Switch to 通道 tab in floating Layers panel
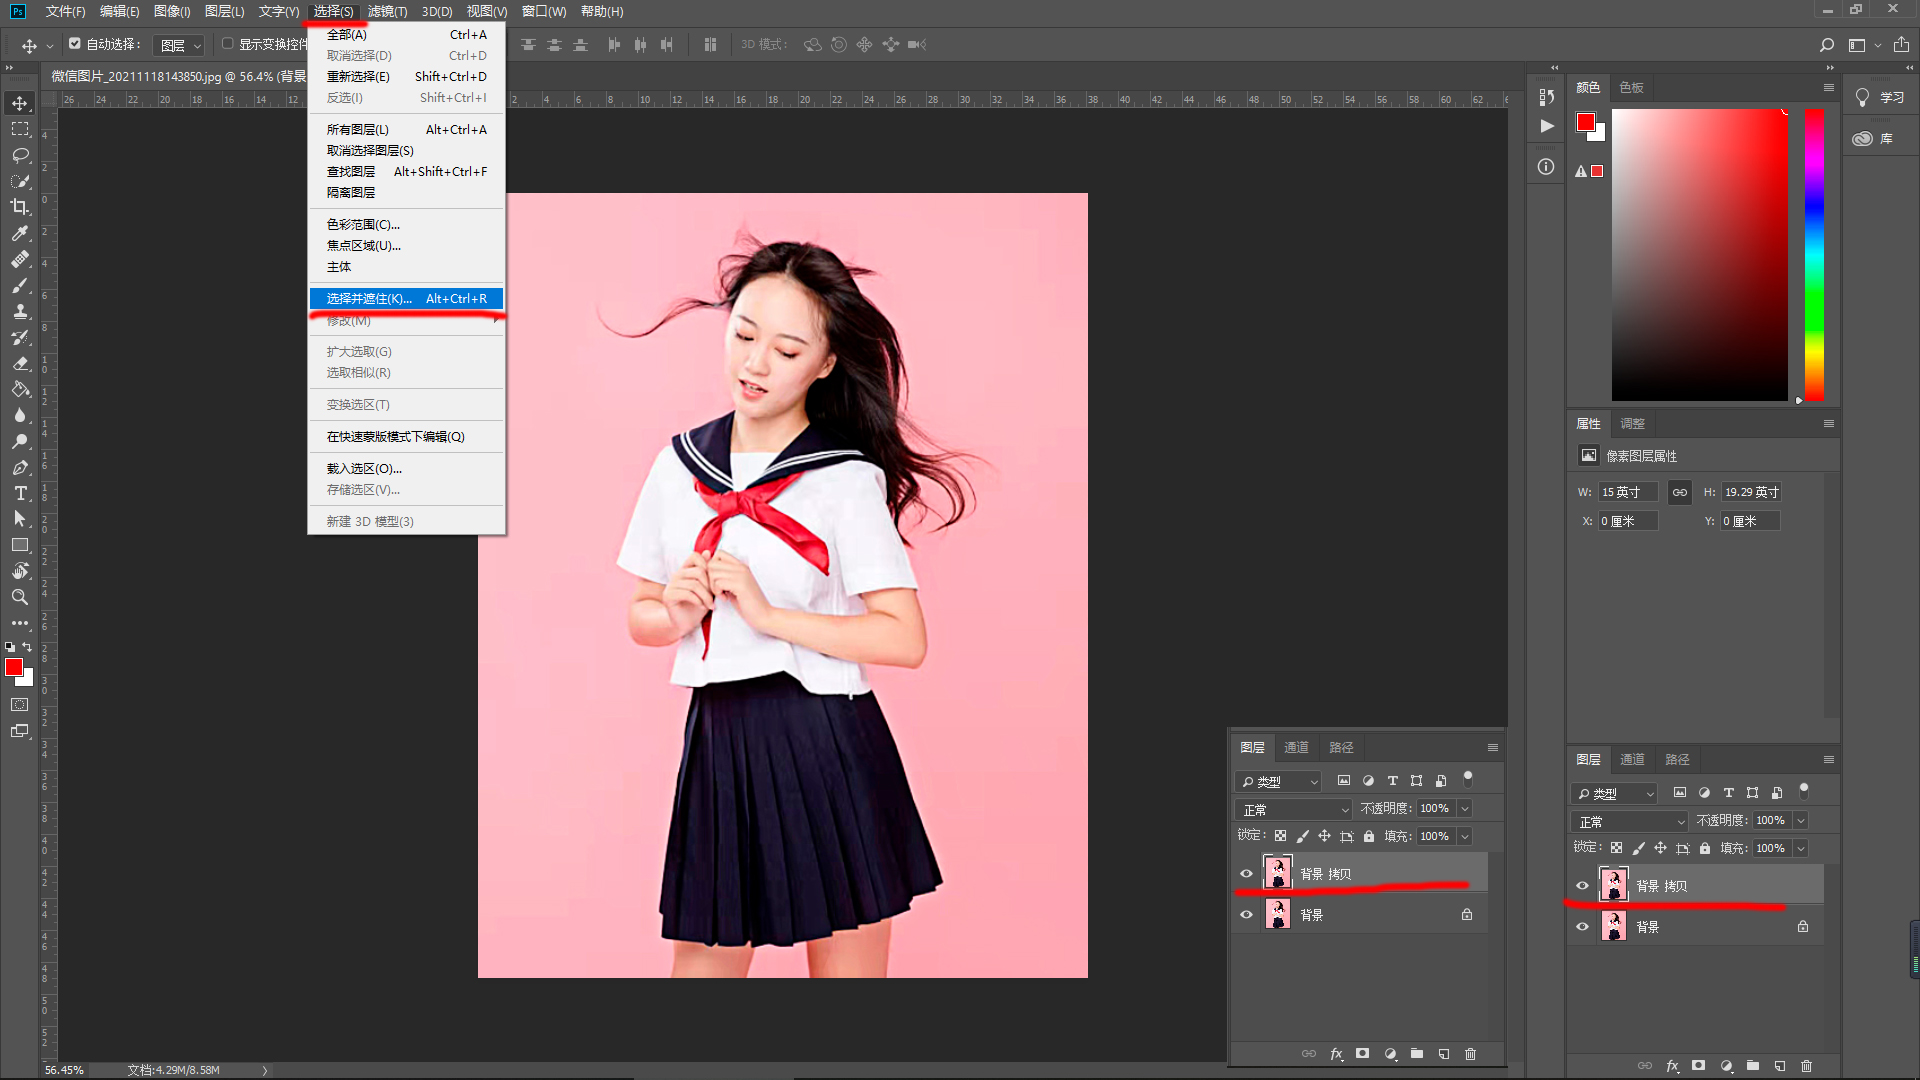 1296,748
